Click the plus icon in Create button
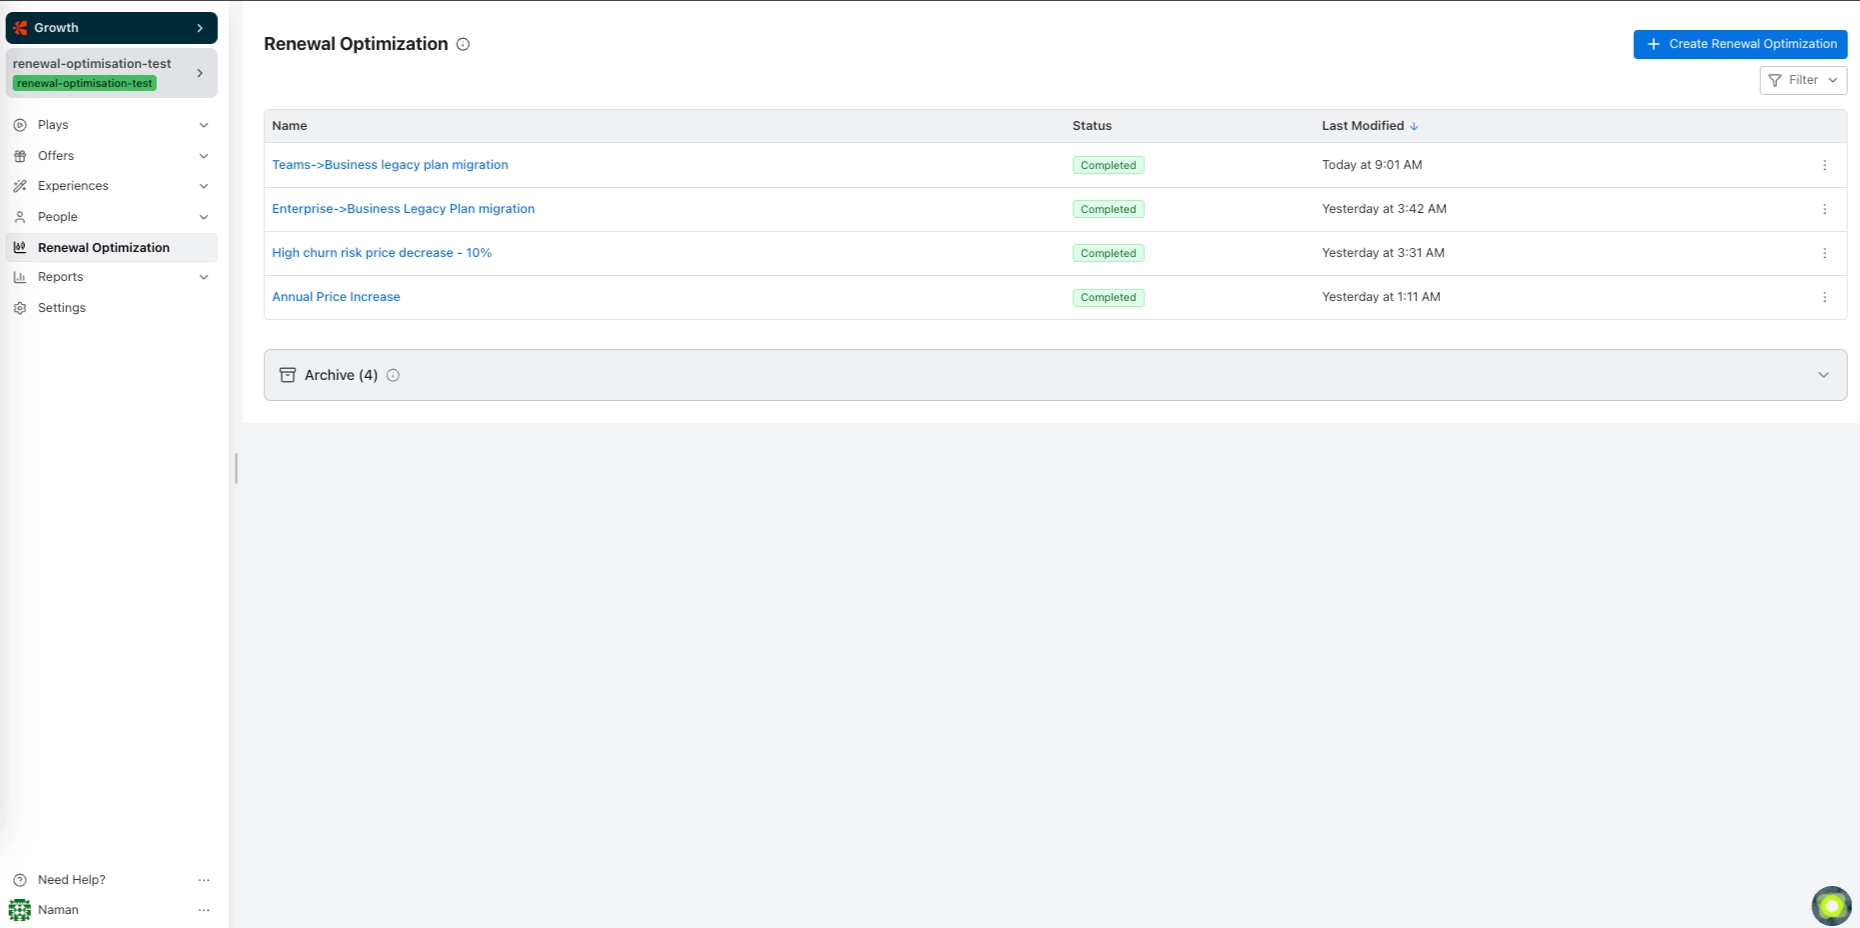 1654,44
